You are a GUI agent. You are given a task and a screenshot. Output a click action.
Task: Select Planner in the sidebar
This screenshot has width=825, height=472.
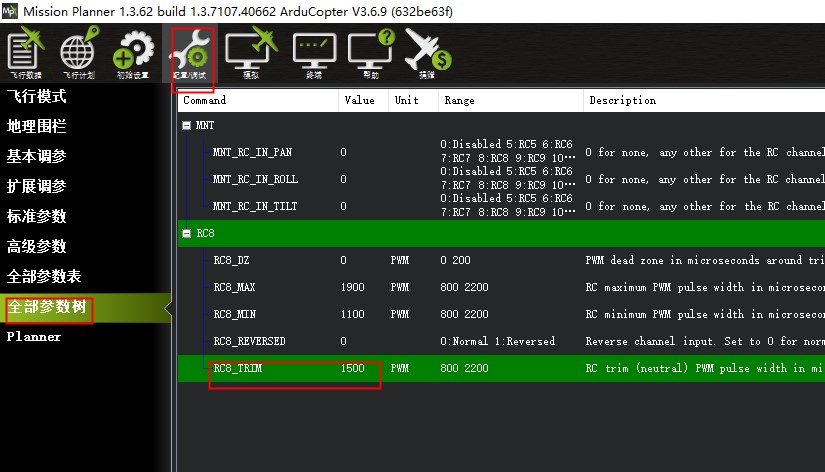(x=34, y=337)
